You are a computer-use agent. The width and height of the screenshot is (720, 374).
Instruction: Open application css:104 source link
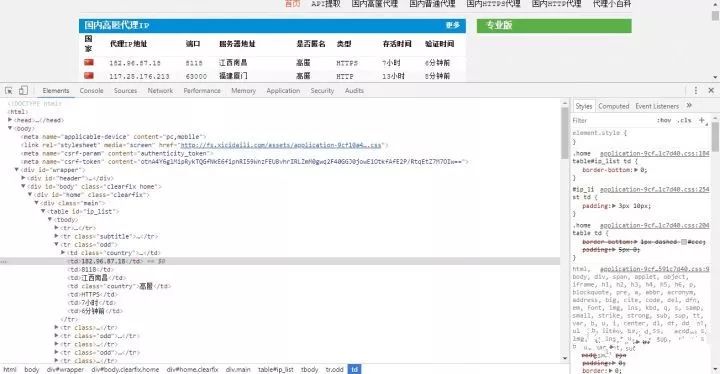pos(654,153)
